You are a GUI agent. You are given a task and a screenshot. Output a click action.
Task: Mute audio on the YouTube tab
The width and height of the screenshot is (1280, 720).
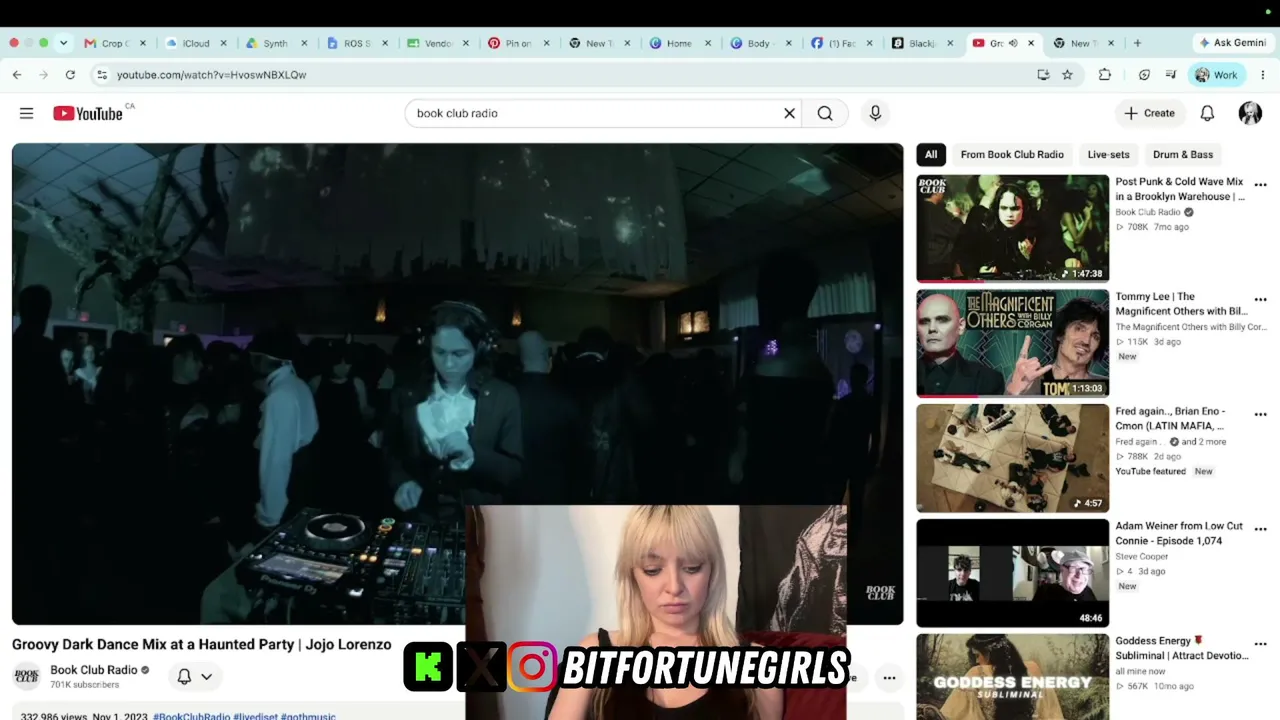tap(1013, 43)
